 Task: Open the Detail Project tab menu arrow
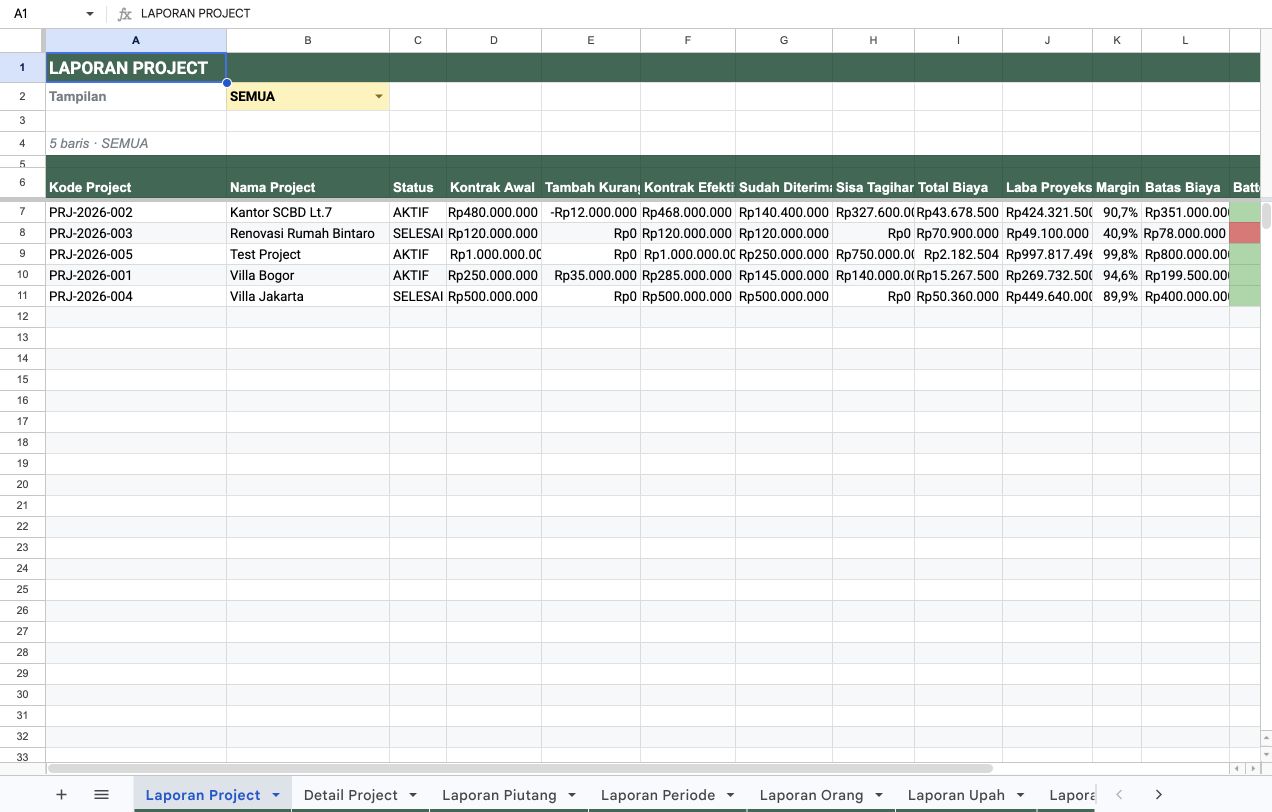(412, 795)
